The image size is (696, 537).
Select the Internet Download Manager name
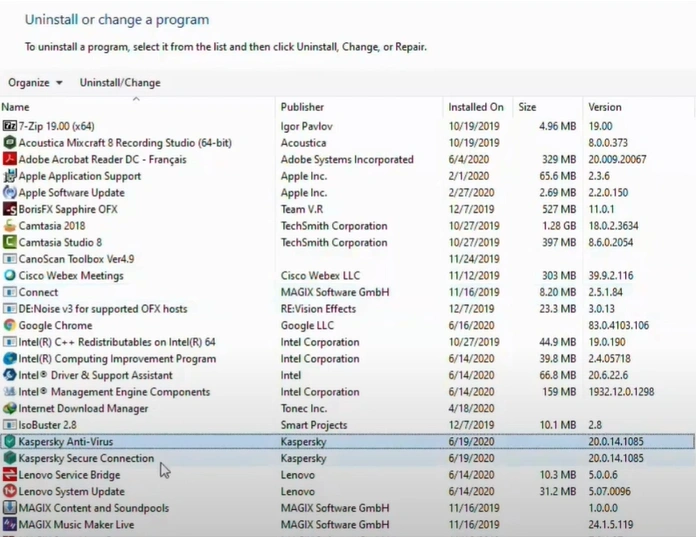tap(83, 408)
